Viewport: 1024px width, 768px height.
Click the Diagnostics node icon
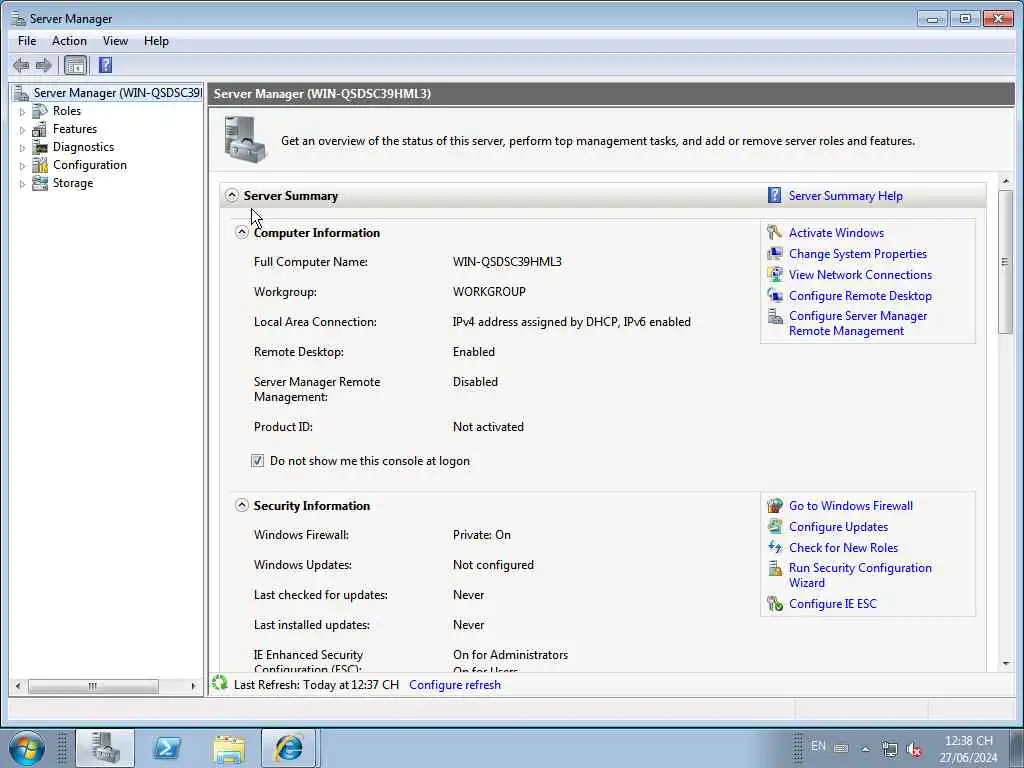coord(40,147)
